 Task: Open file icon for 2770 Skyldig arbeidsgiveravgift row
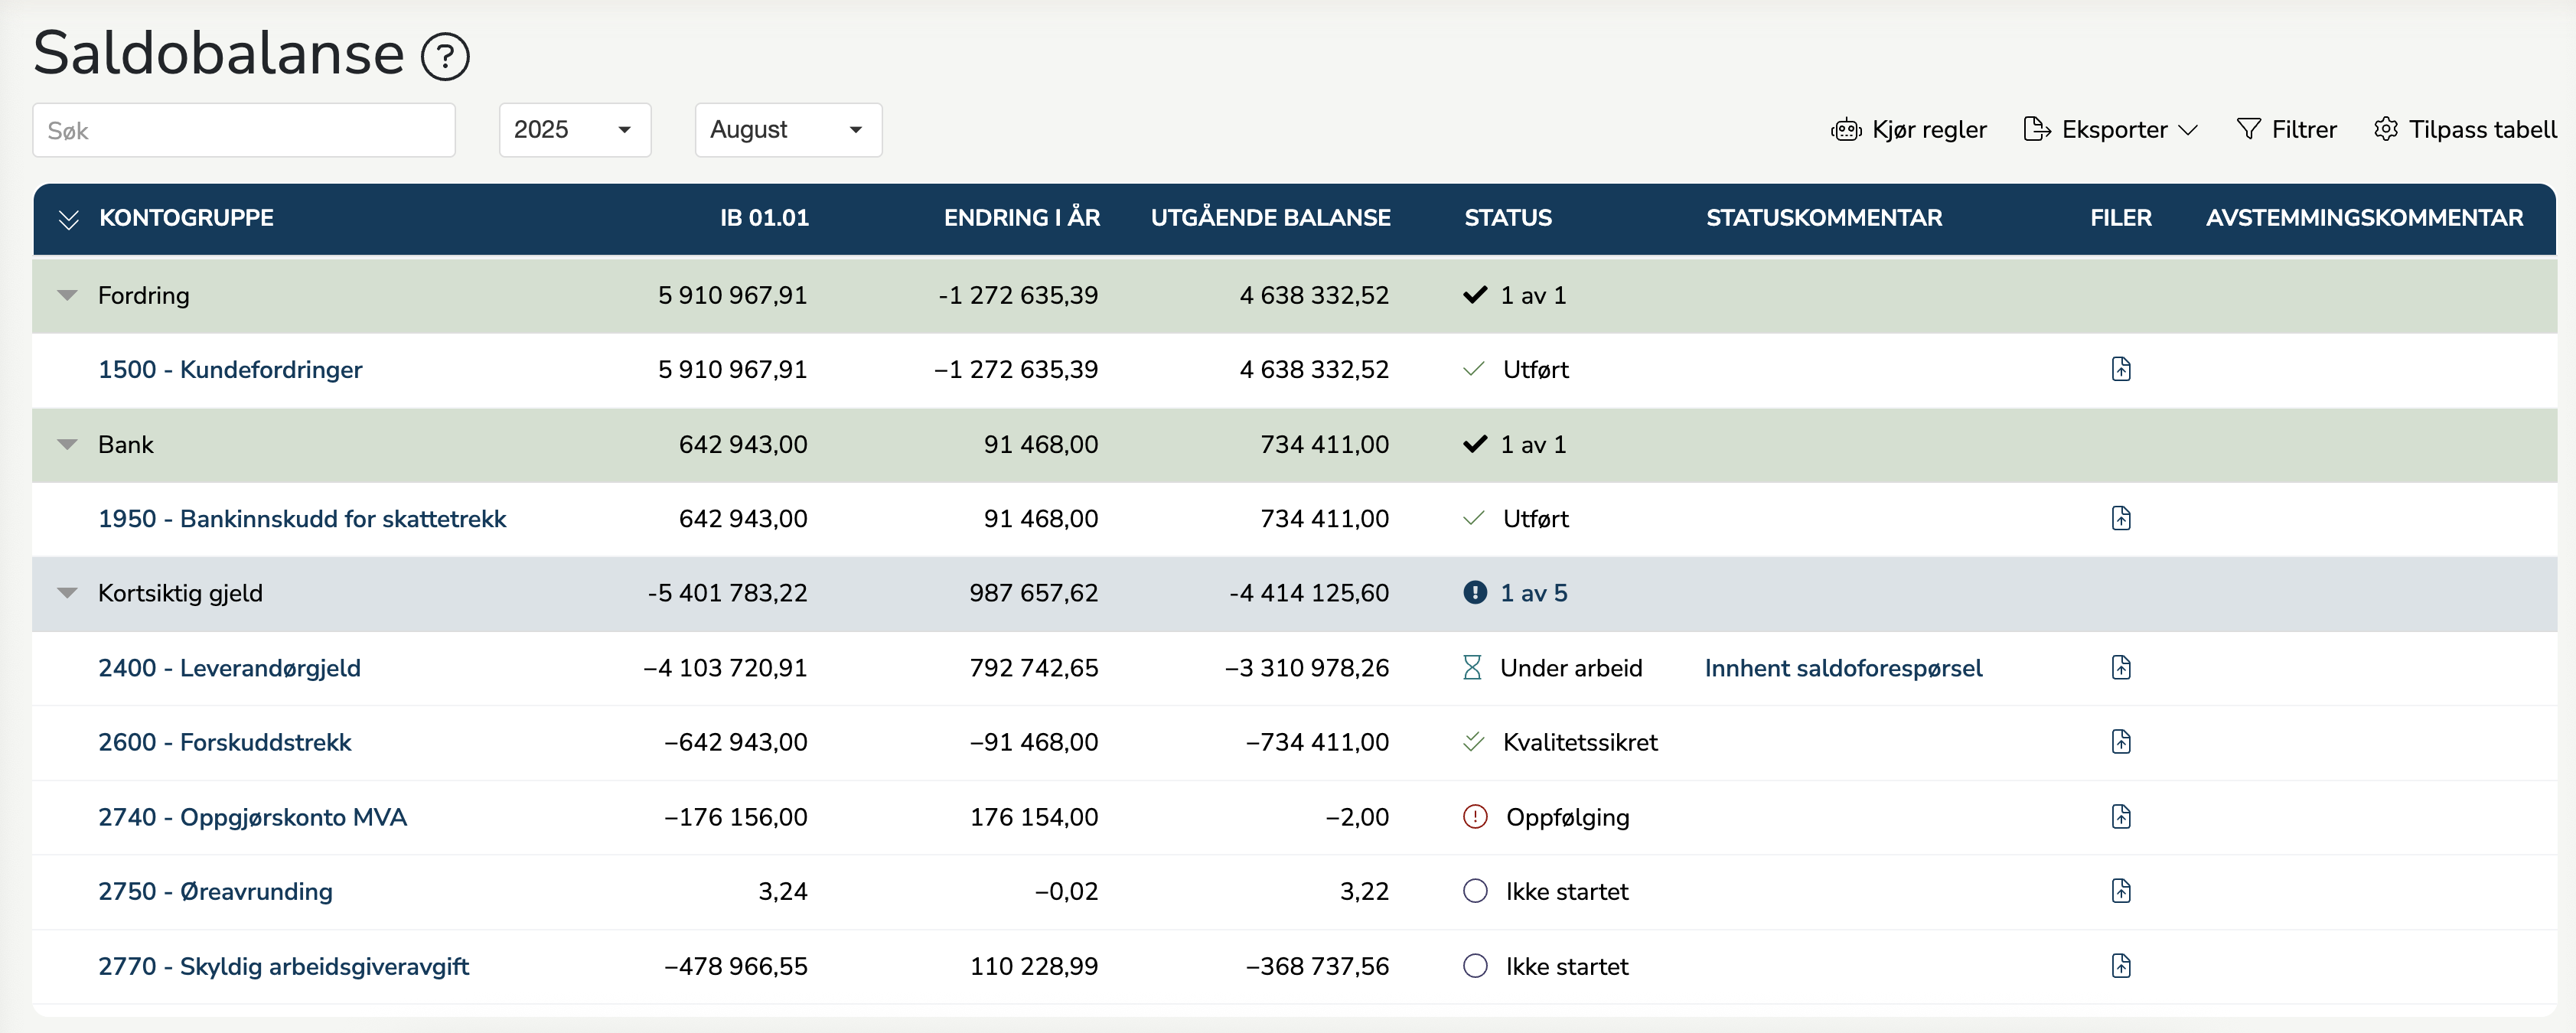click(2121, 966)
